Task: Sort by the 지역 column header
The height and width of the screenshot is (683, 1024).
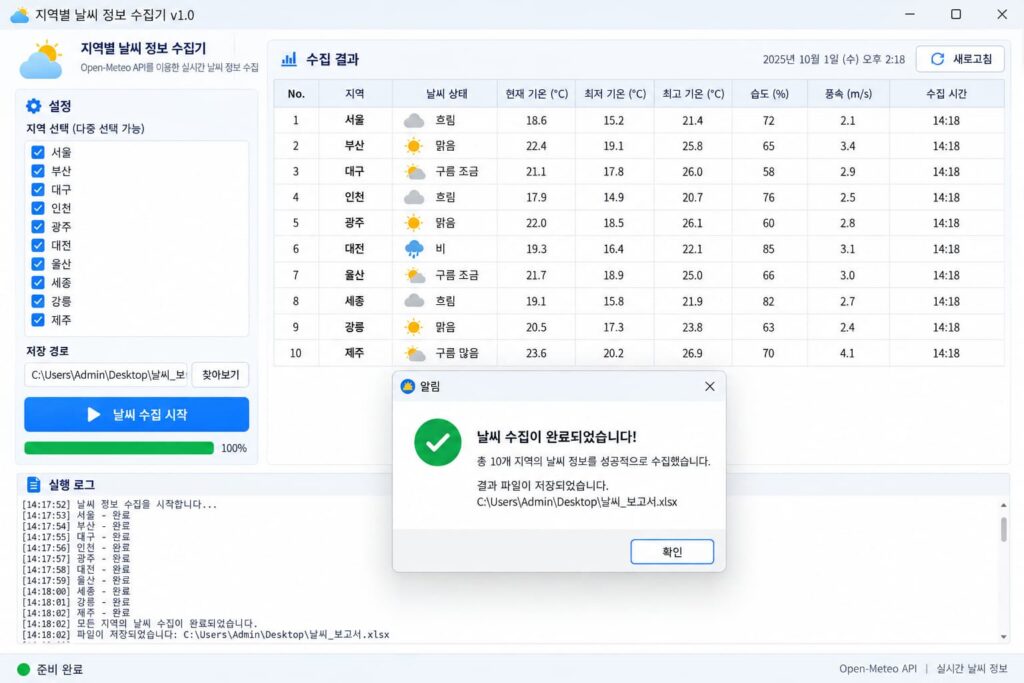Action: 355,94
